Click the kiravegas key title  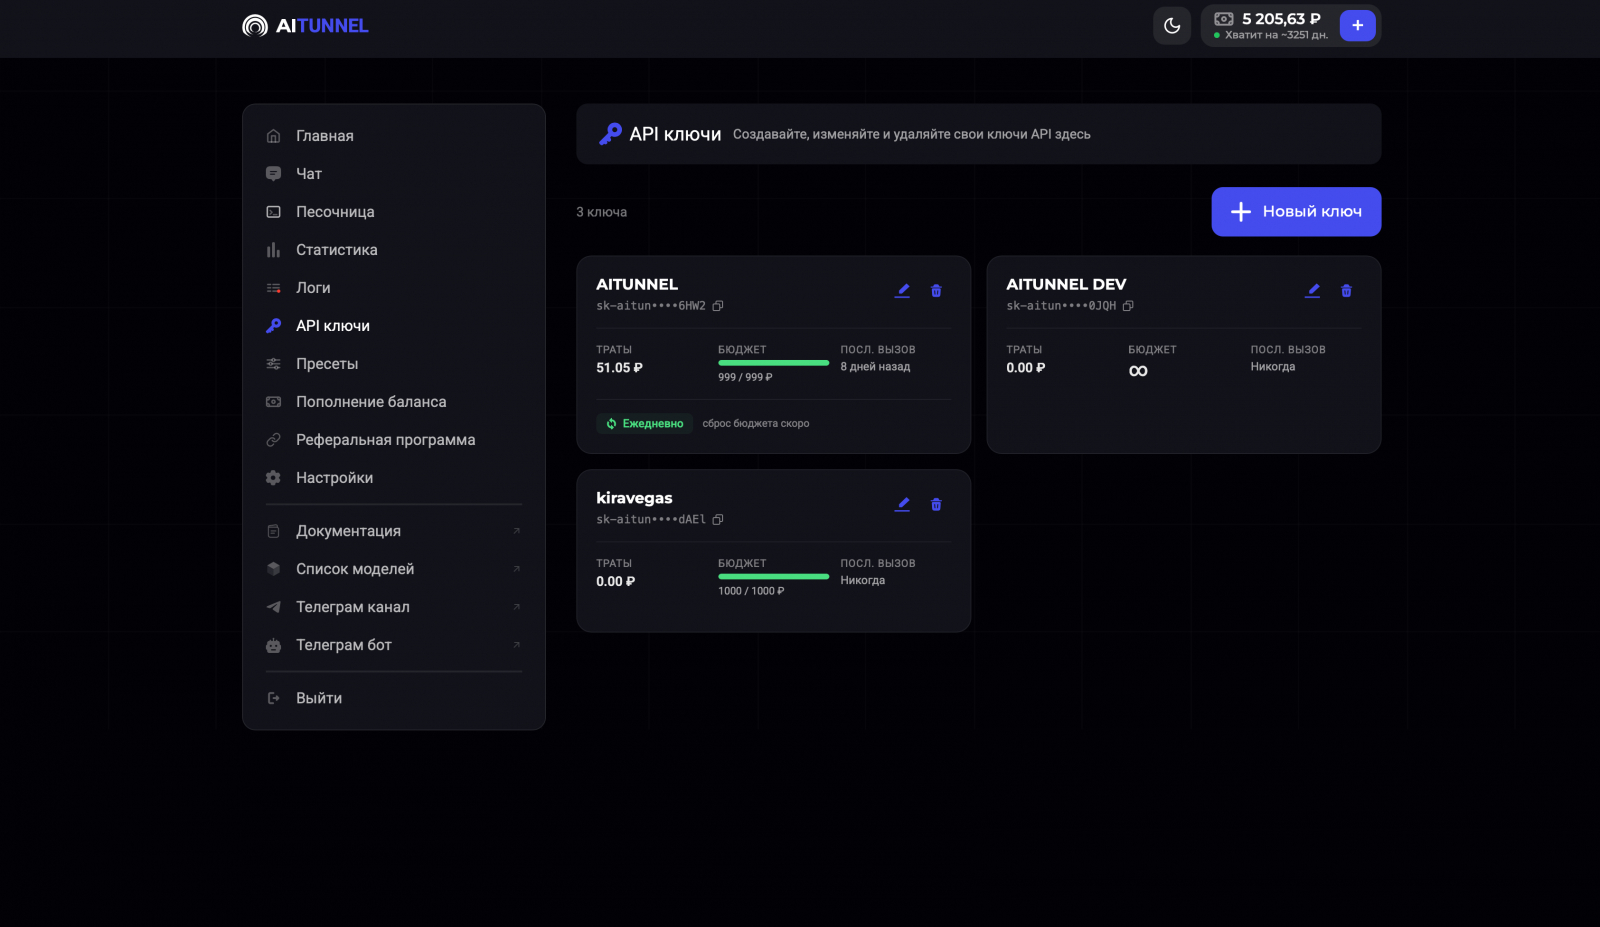click(x=634, y=498)
